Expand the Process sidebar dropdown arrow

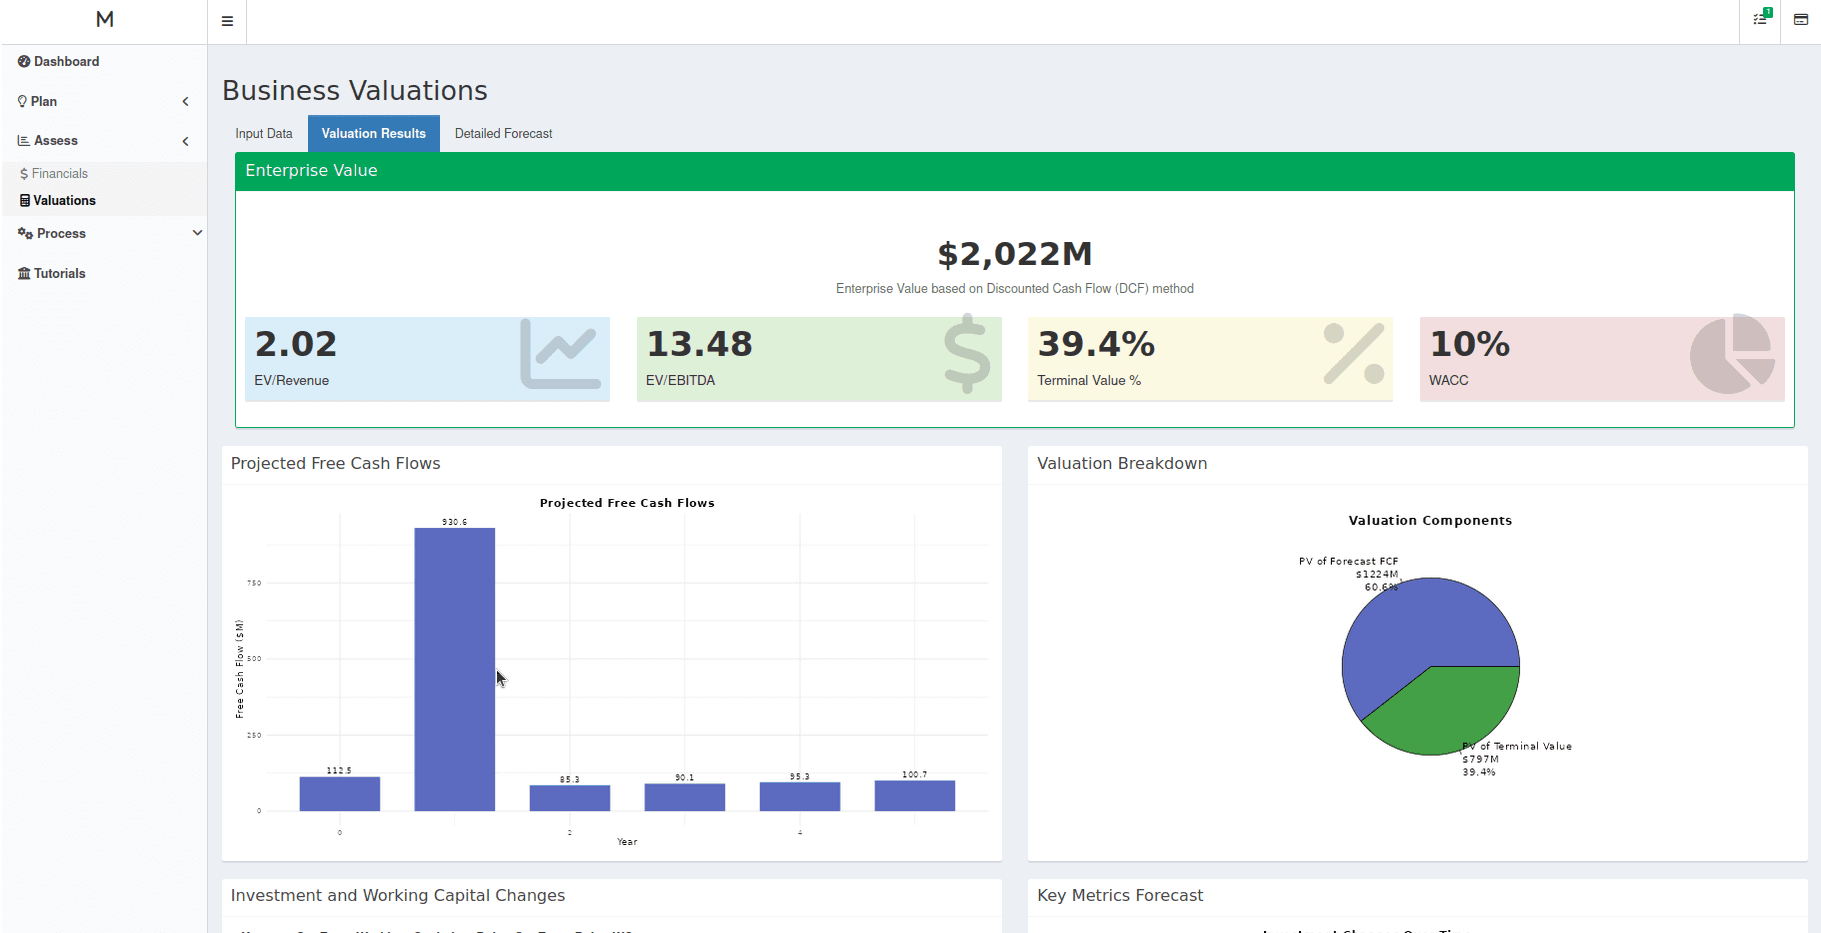(197, 233)
